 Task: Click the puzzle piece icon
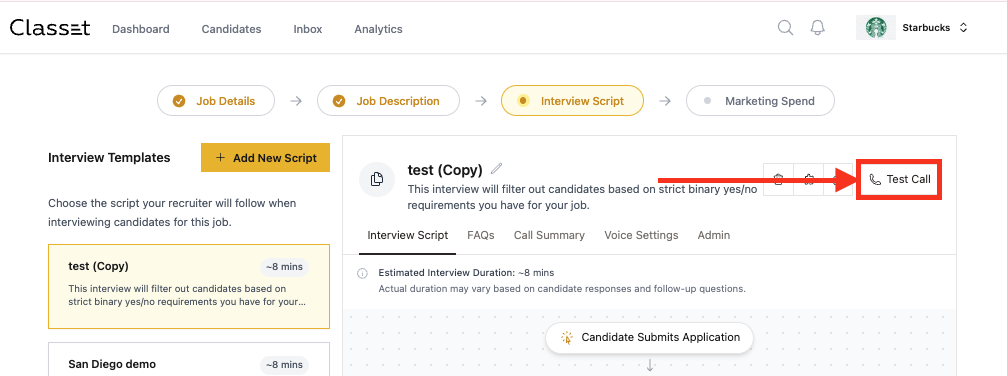tap(809, 179)
